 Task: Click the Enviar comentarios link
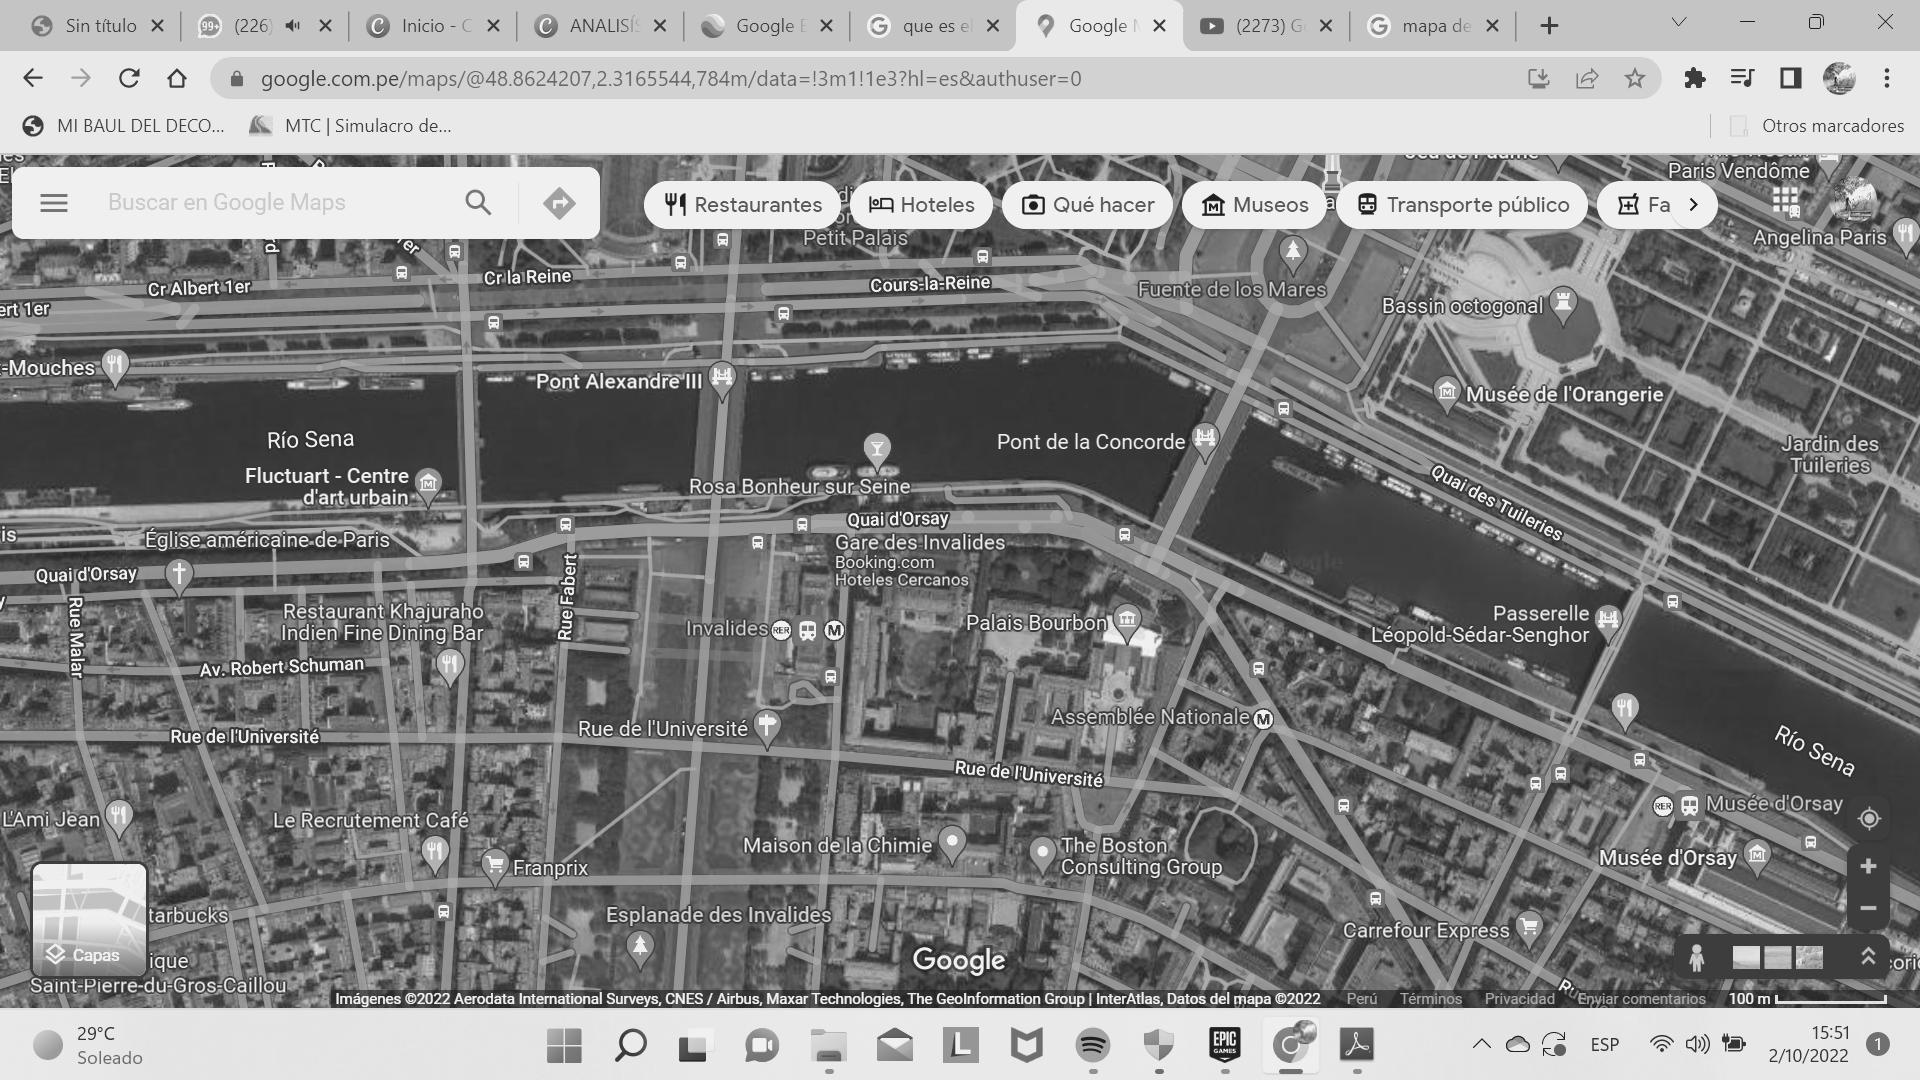[1641, 999]
